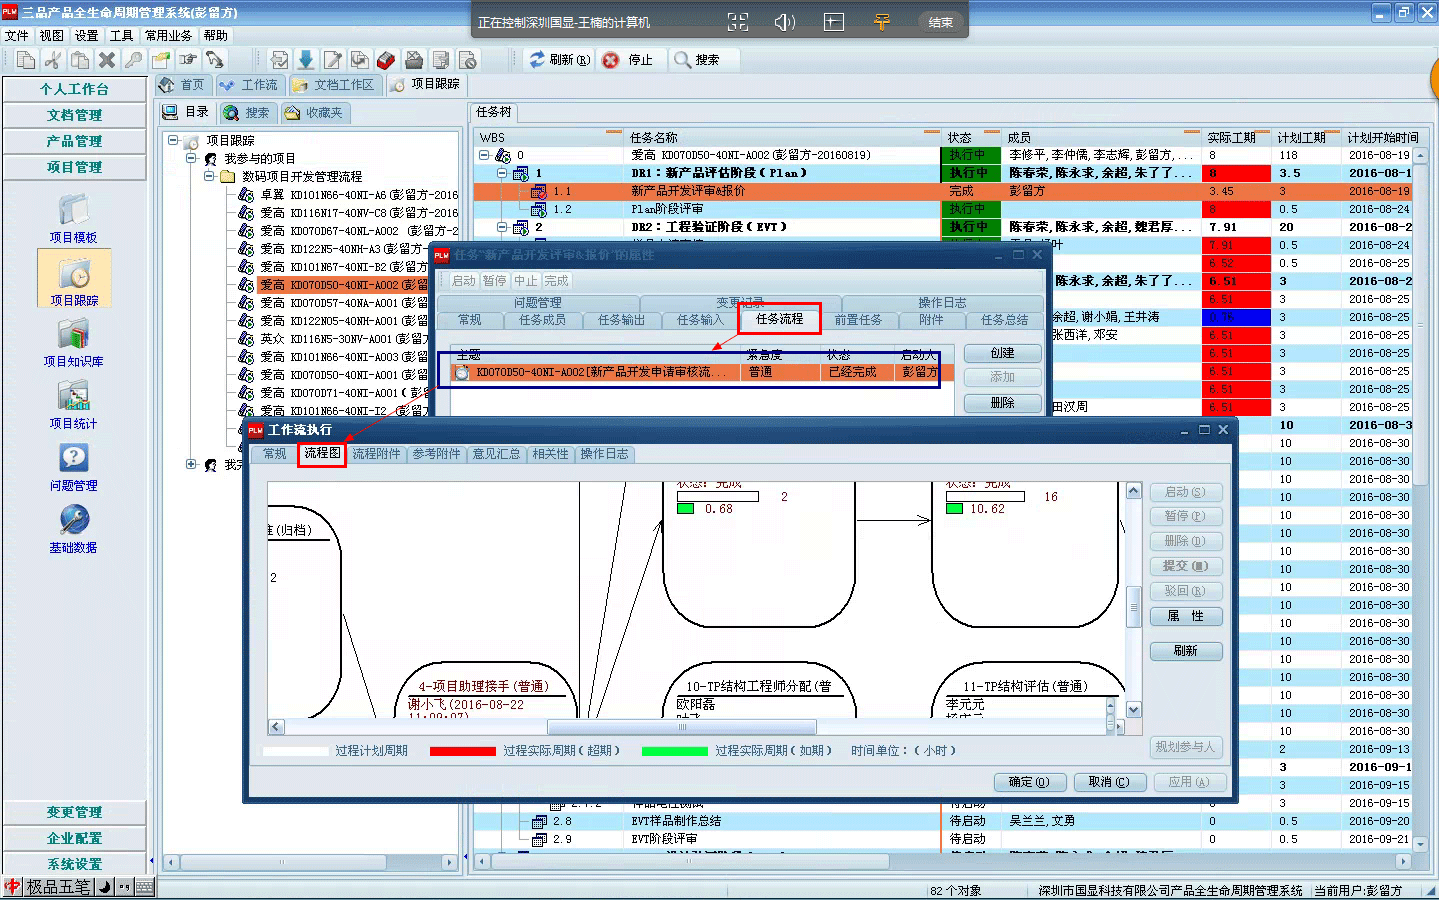Collapse WBS task 1 in the task tree
This screenshot has height=900, width=1439.
(502, 173)
